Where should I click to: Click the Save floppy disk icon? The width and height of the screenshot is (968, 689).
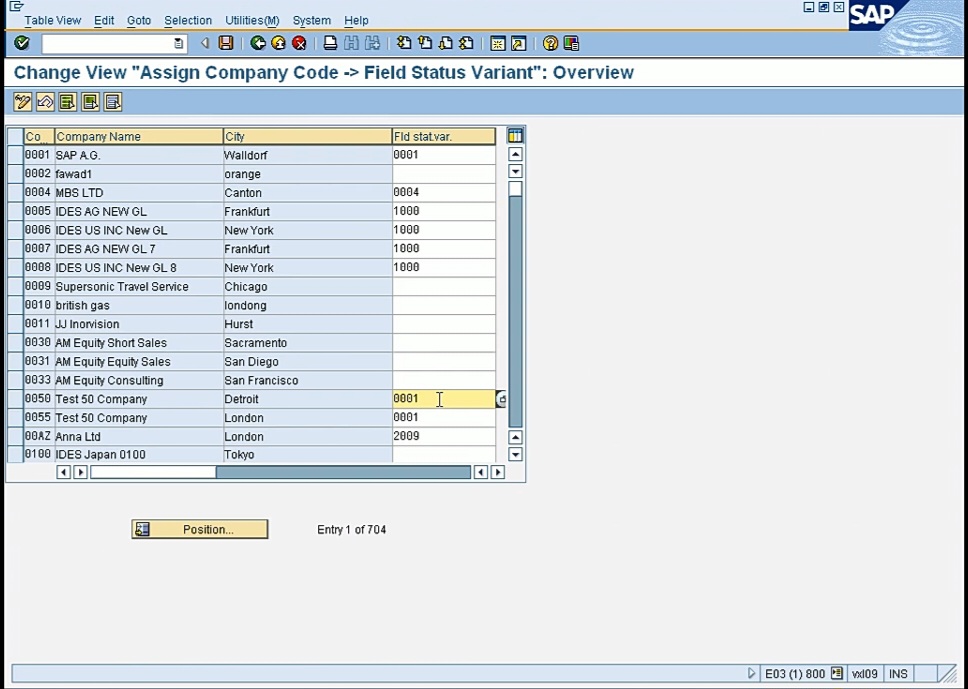(x=226, y=43)
